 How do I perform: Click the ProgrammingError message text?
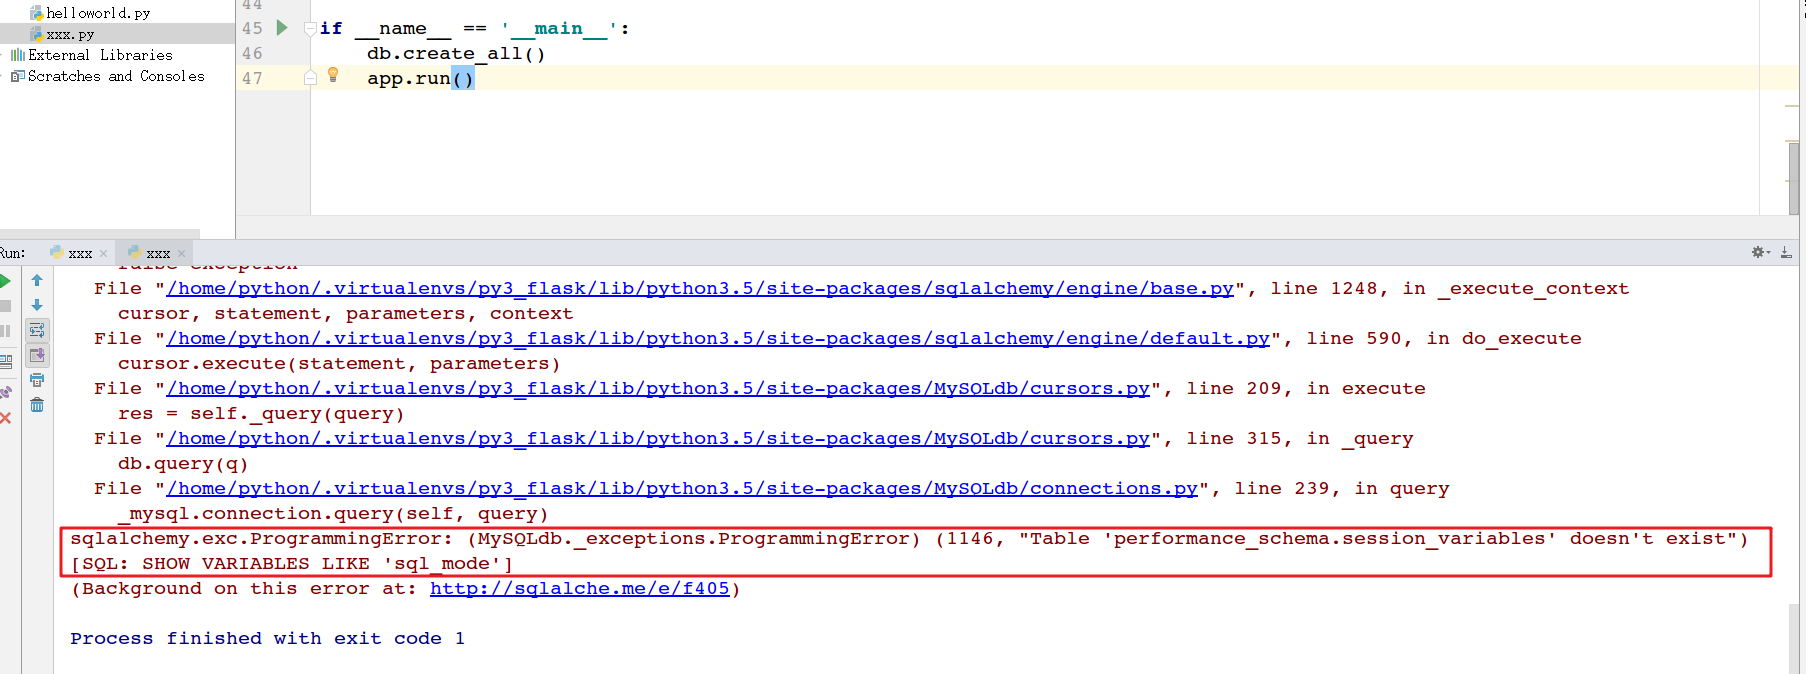(x=909, y=539)
